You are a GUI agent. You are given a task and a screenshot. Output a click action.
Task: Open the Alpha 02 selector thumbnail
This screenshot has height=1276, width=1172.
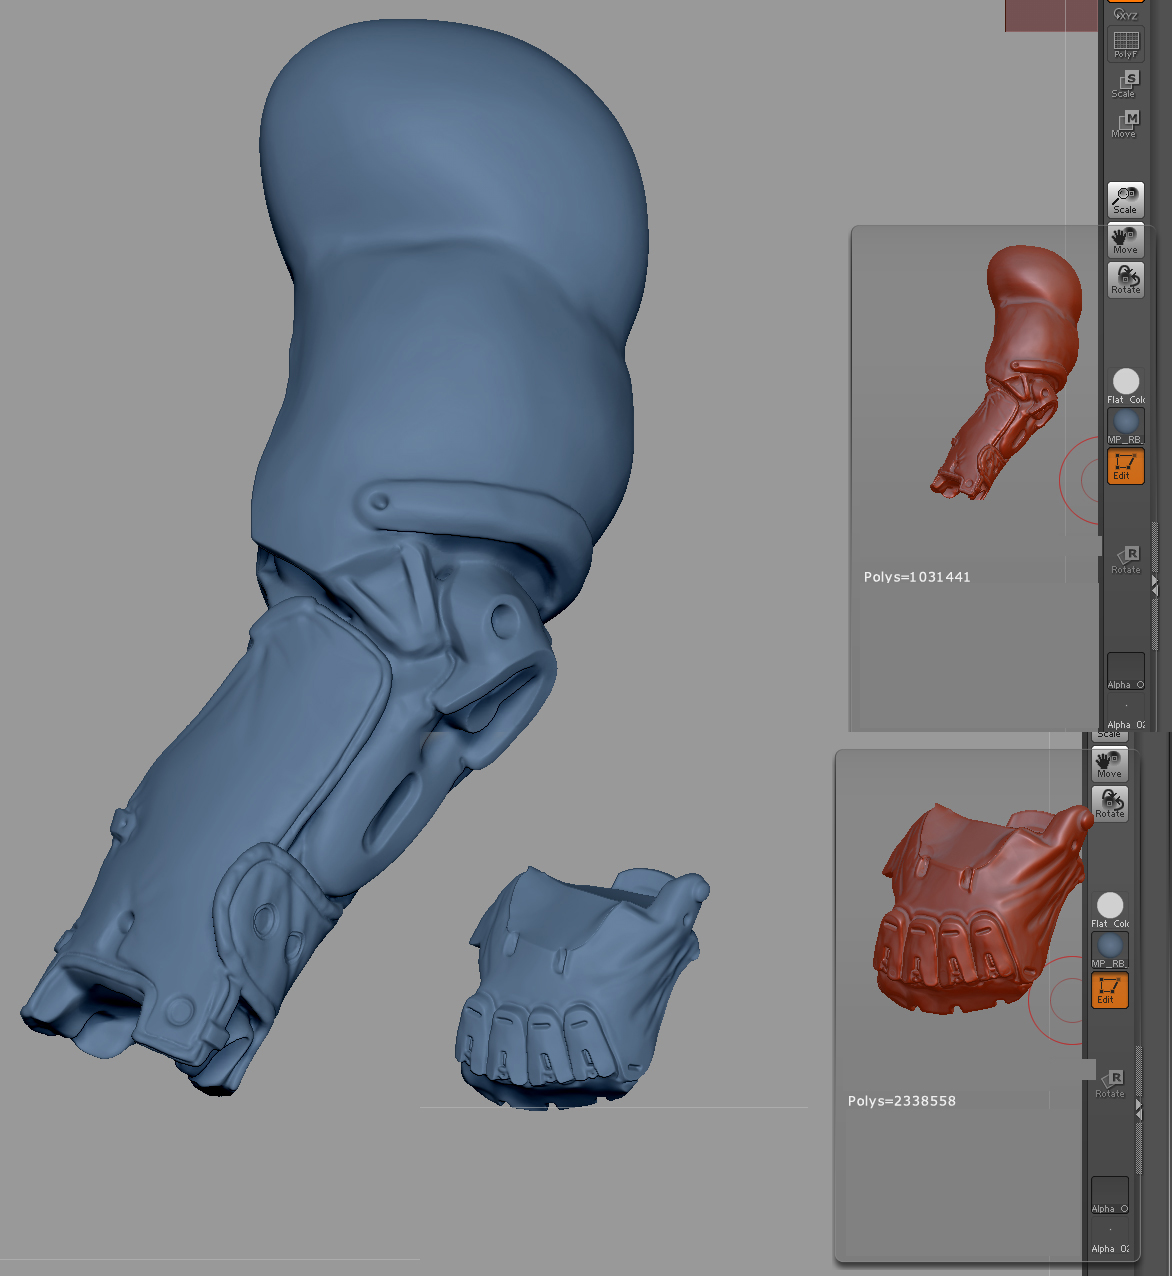[1126, 707]
